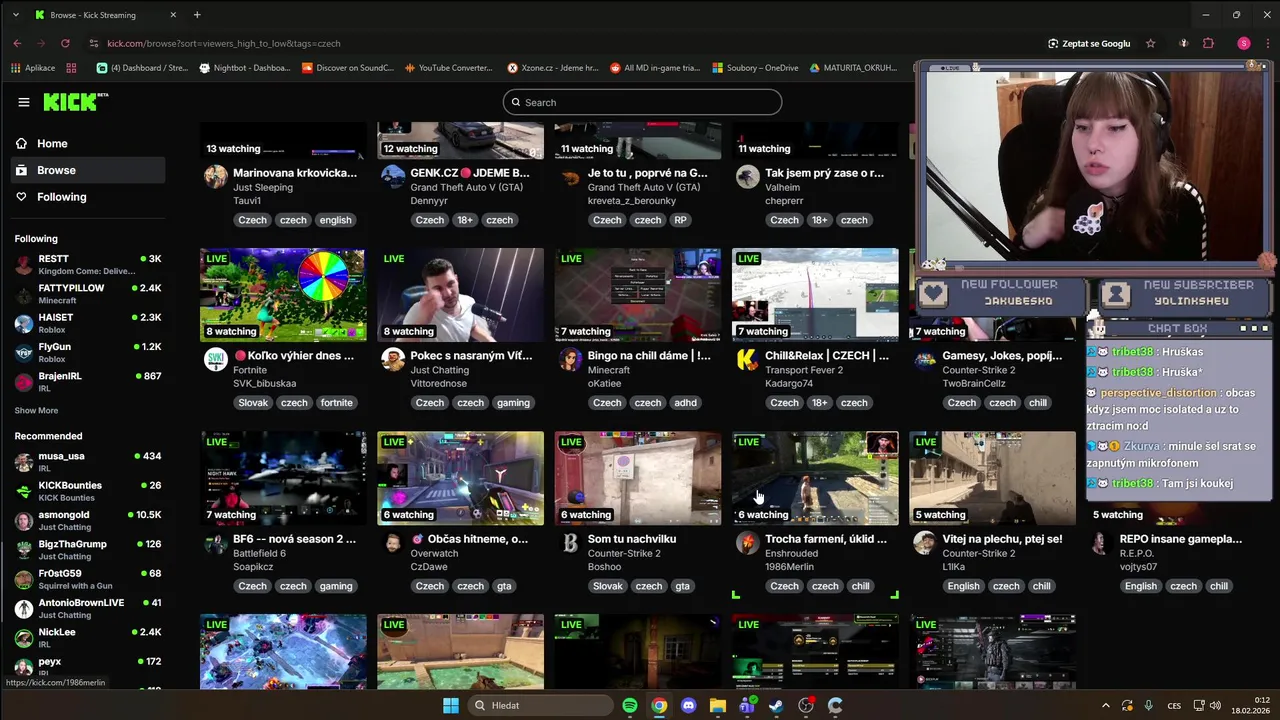Bookmark this page with star icon

(x=1150, y=43)
